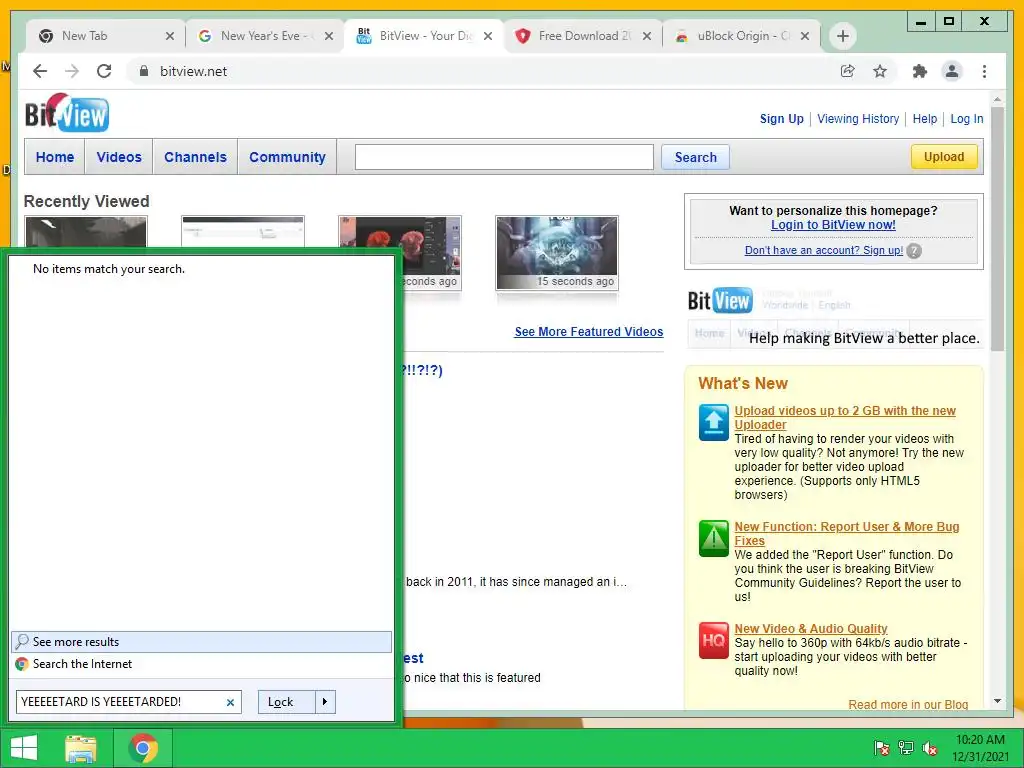The width and height of the screenshot is (1024, 768).
Task: Open File Explorer from the taskbar
Action: click(80, 748)
